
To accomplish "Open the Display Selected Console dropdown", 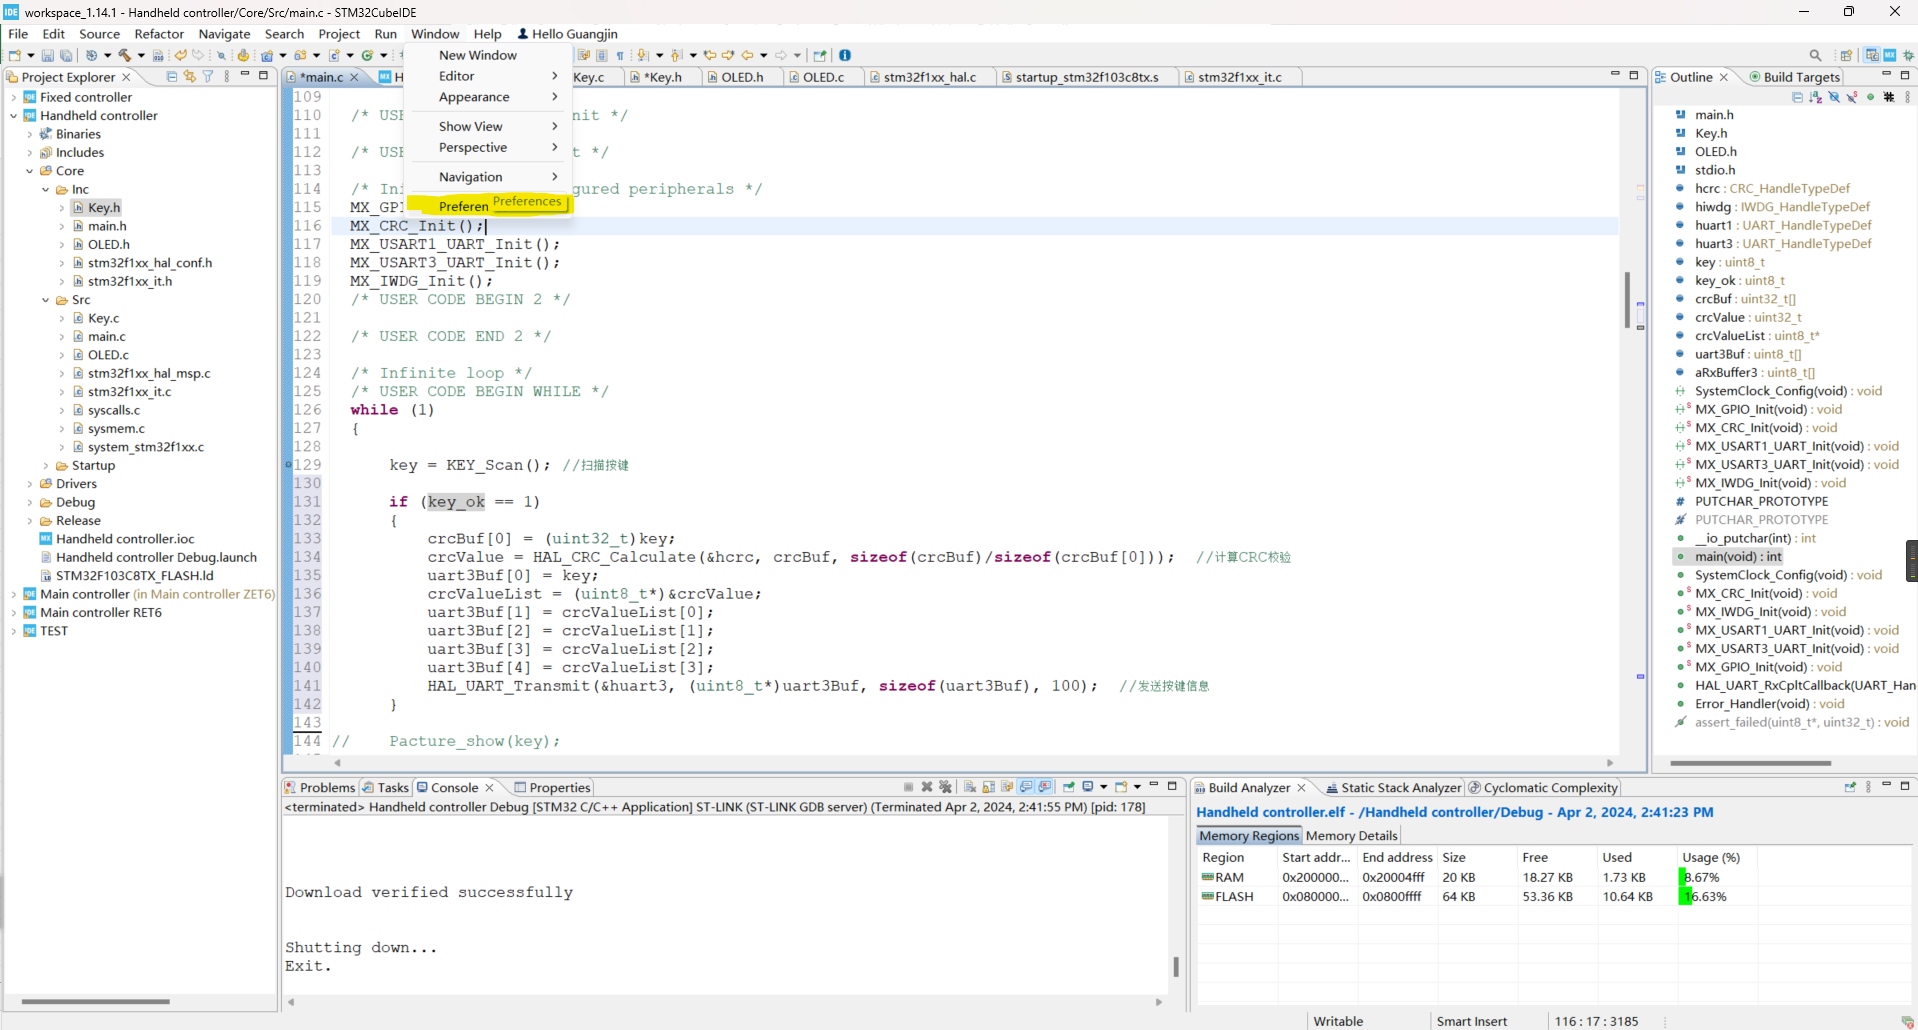I will (1104, 787).
